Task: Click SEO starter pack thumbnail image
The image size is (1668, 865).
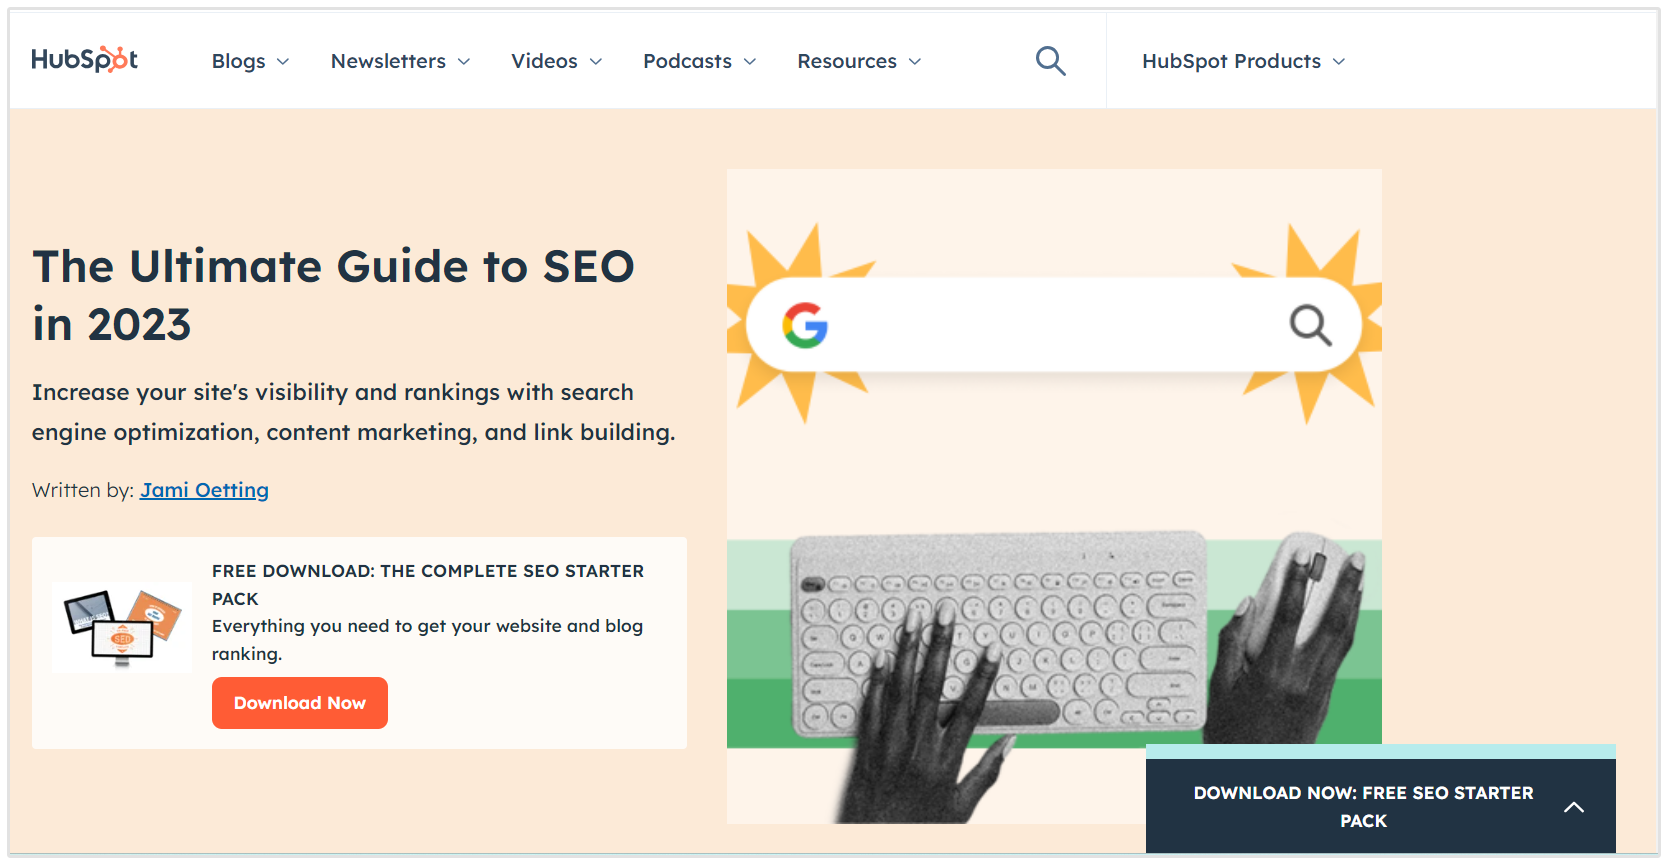Action: click(x=122, y=627)
